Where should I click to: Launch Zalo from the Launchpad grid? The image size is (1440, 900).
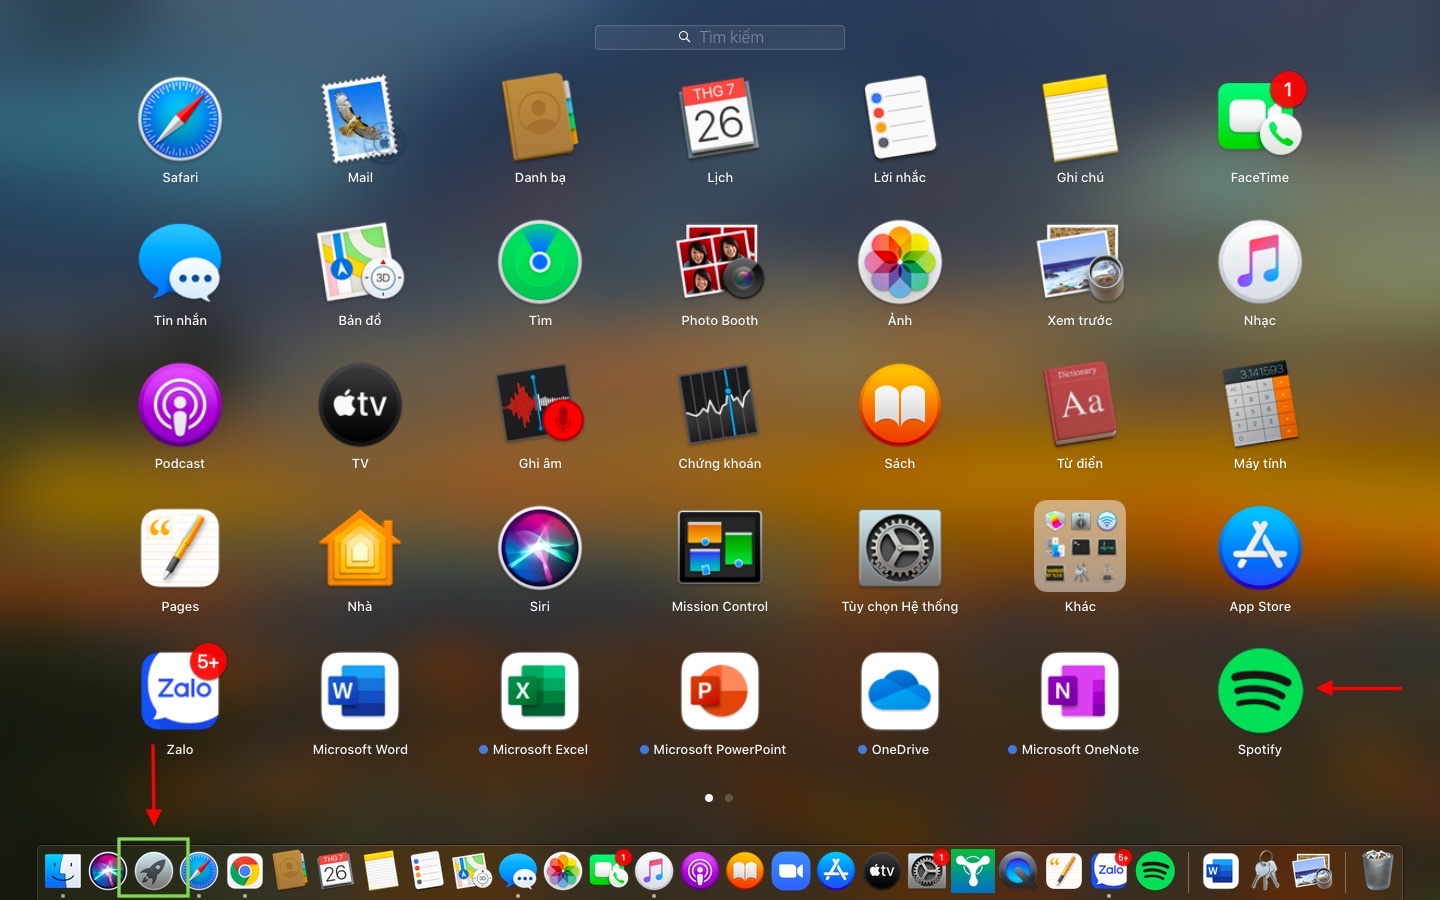click(x=182, y=690)
